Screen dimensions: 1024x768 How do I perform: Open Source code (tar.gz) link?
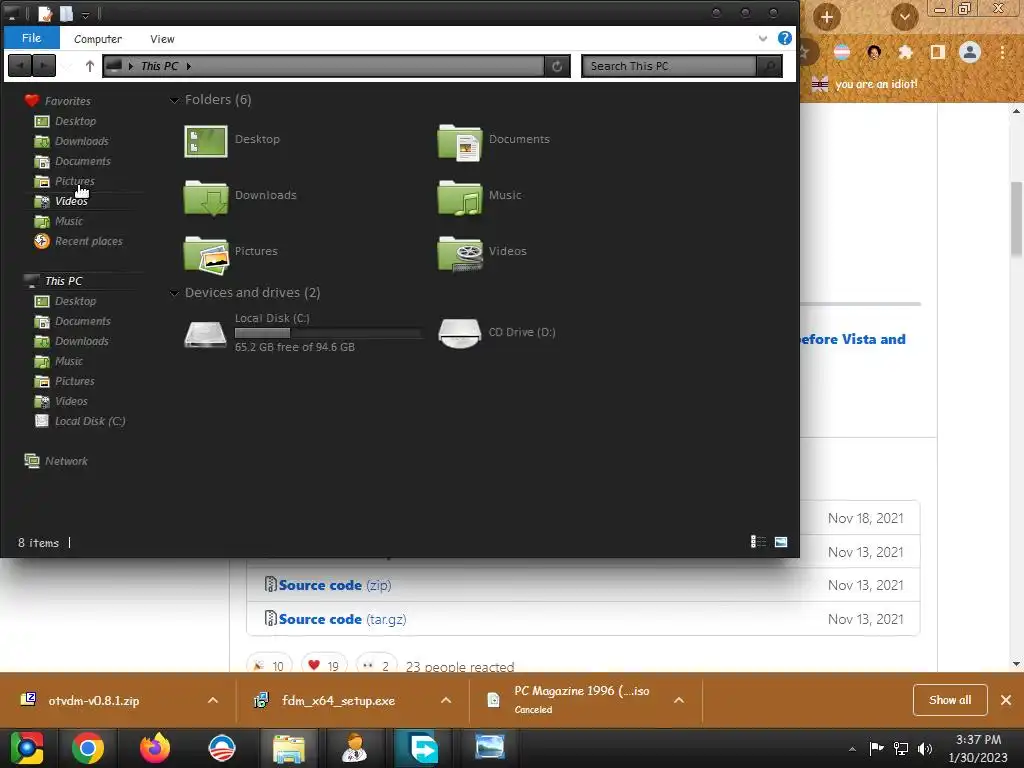point(342,619)
